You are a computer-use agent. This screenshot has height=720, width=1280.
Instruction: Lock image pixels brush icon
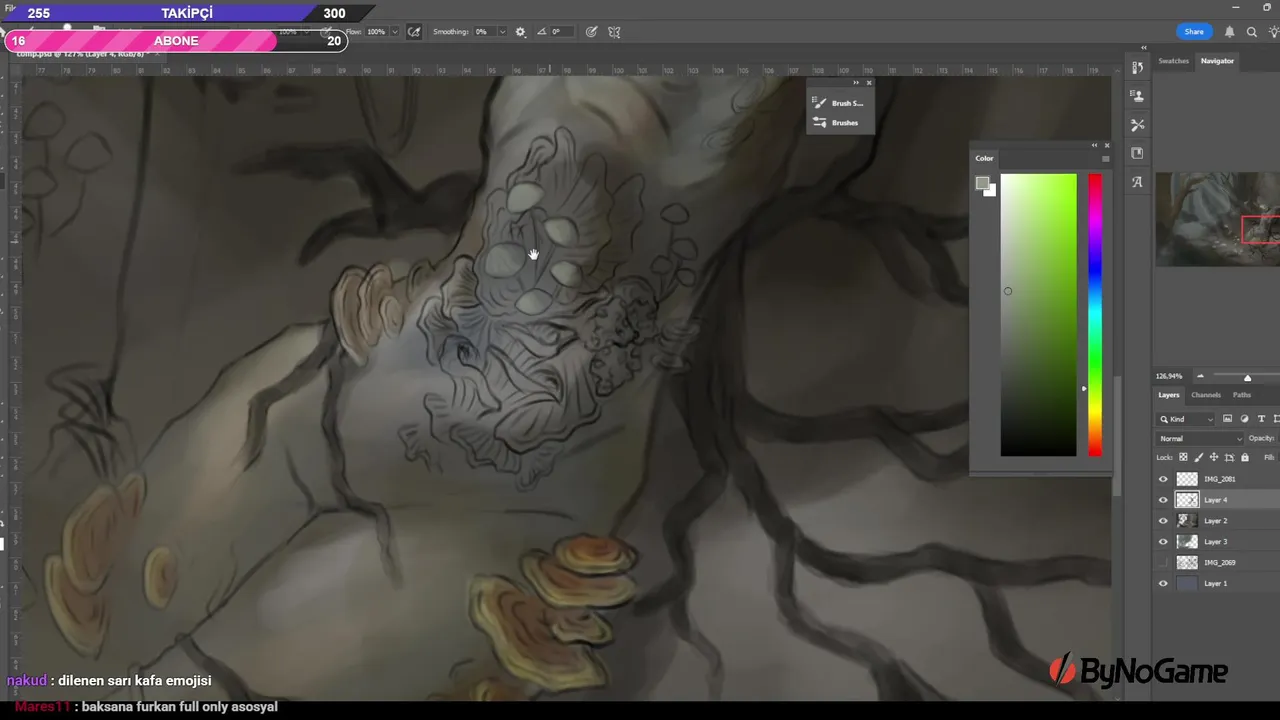pos(1199,457)
